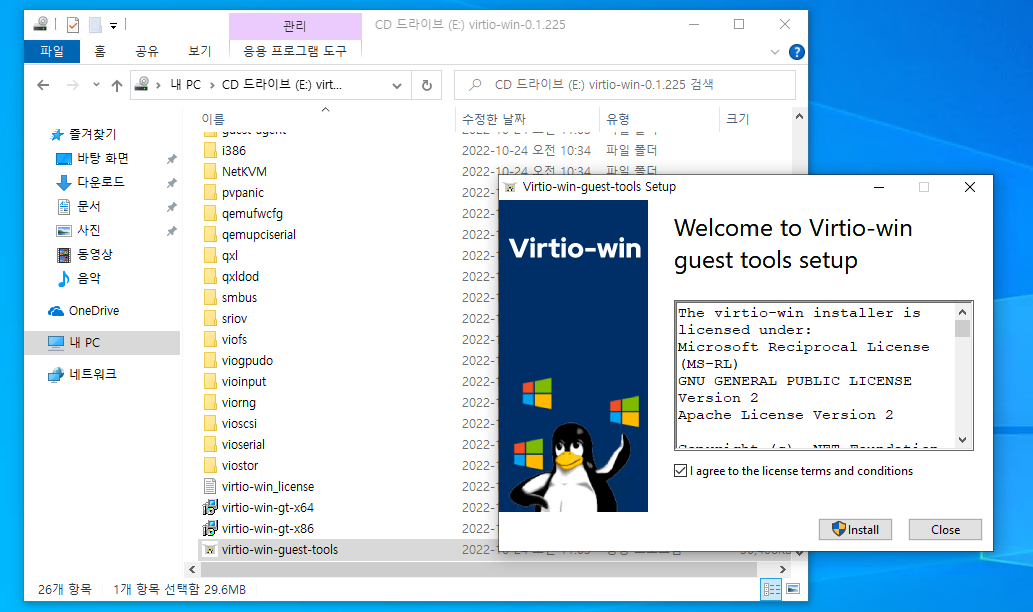The image size is (1033, 612).
Task: Open 음악 in navigation pane
Action: (x=88, y=278)
